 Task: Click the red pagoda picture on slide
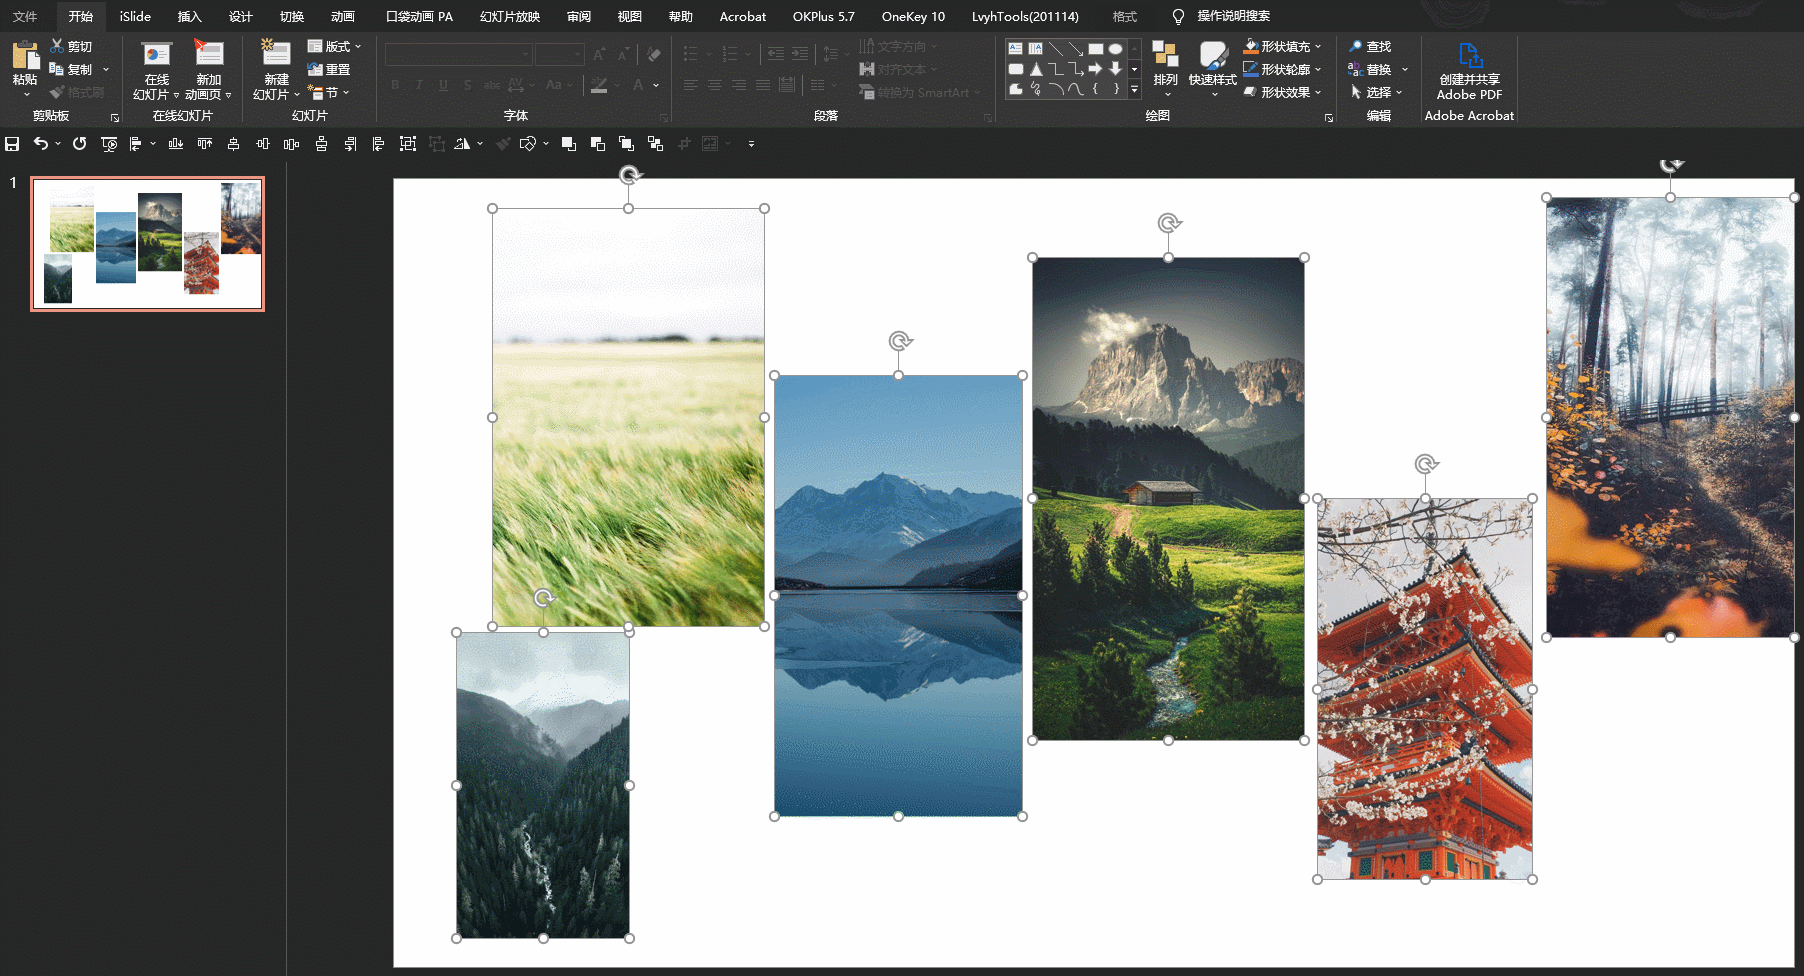pyautogui.click(x=1424, y=690)
